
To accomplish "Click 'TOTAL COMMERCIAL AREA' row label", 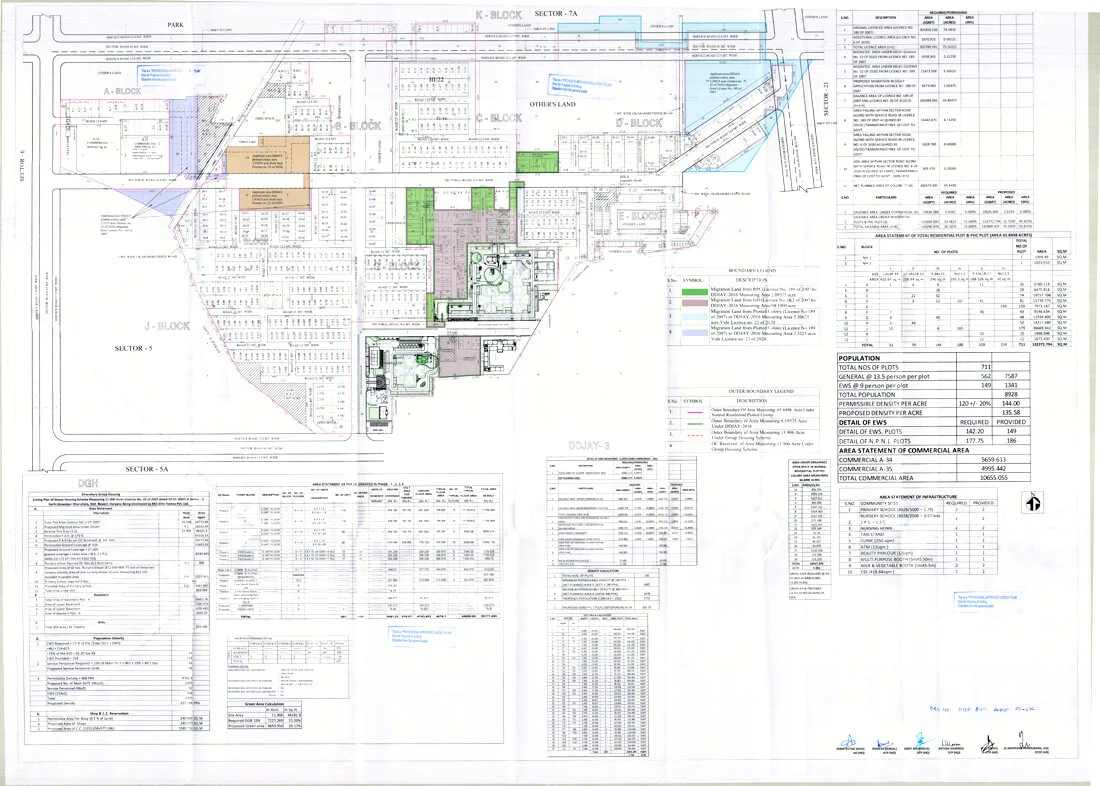I will 875,478.
